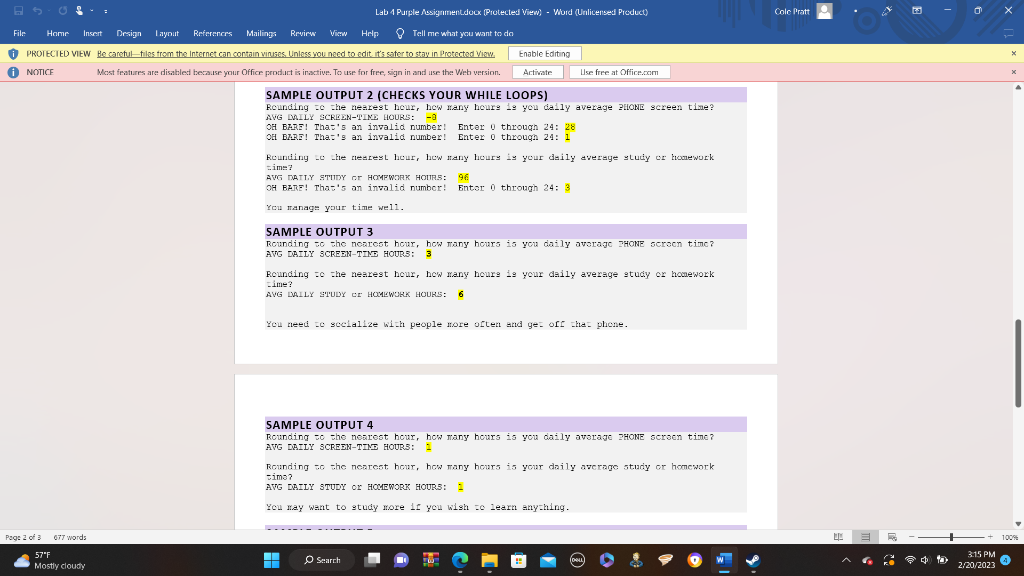This screenshot has height=576, width=1024.
Task: Open Microsoft Store from taskbar
Action: point(519,560)
